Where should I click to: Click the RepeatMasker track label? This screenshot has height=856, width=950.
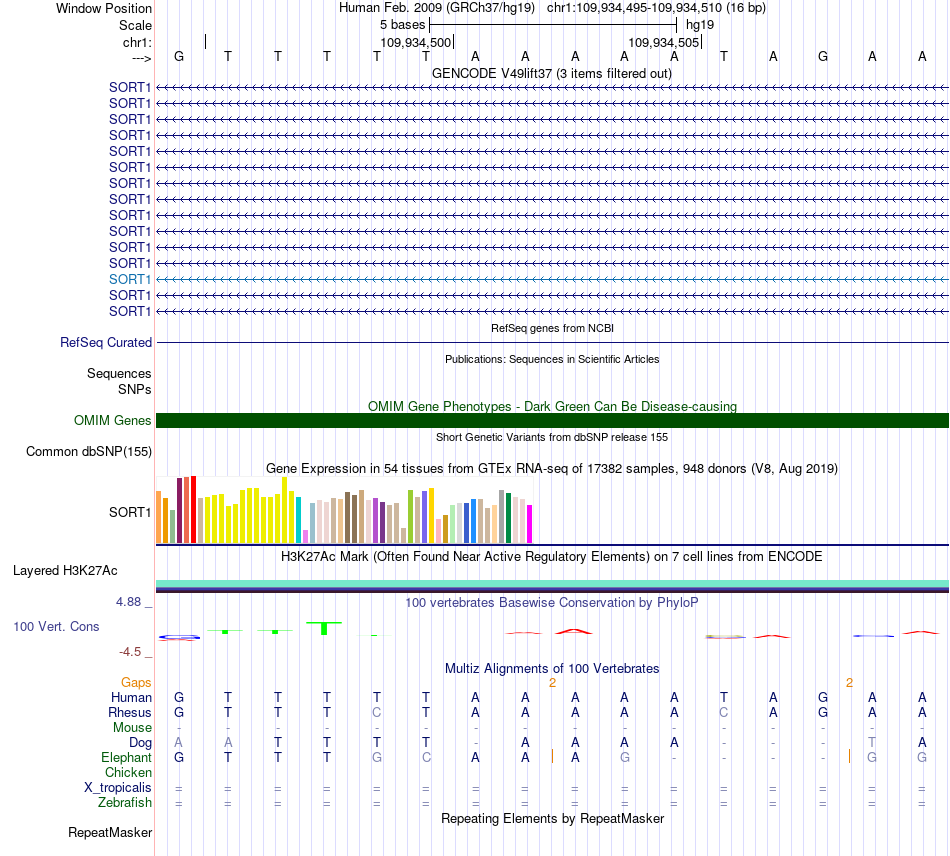pyautogui.click(x=110, y=833)
